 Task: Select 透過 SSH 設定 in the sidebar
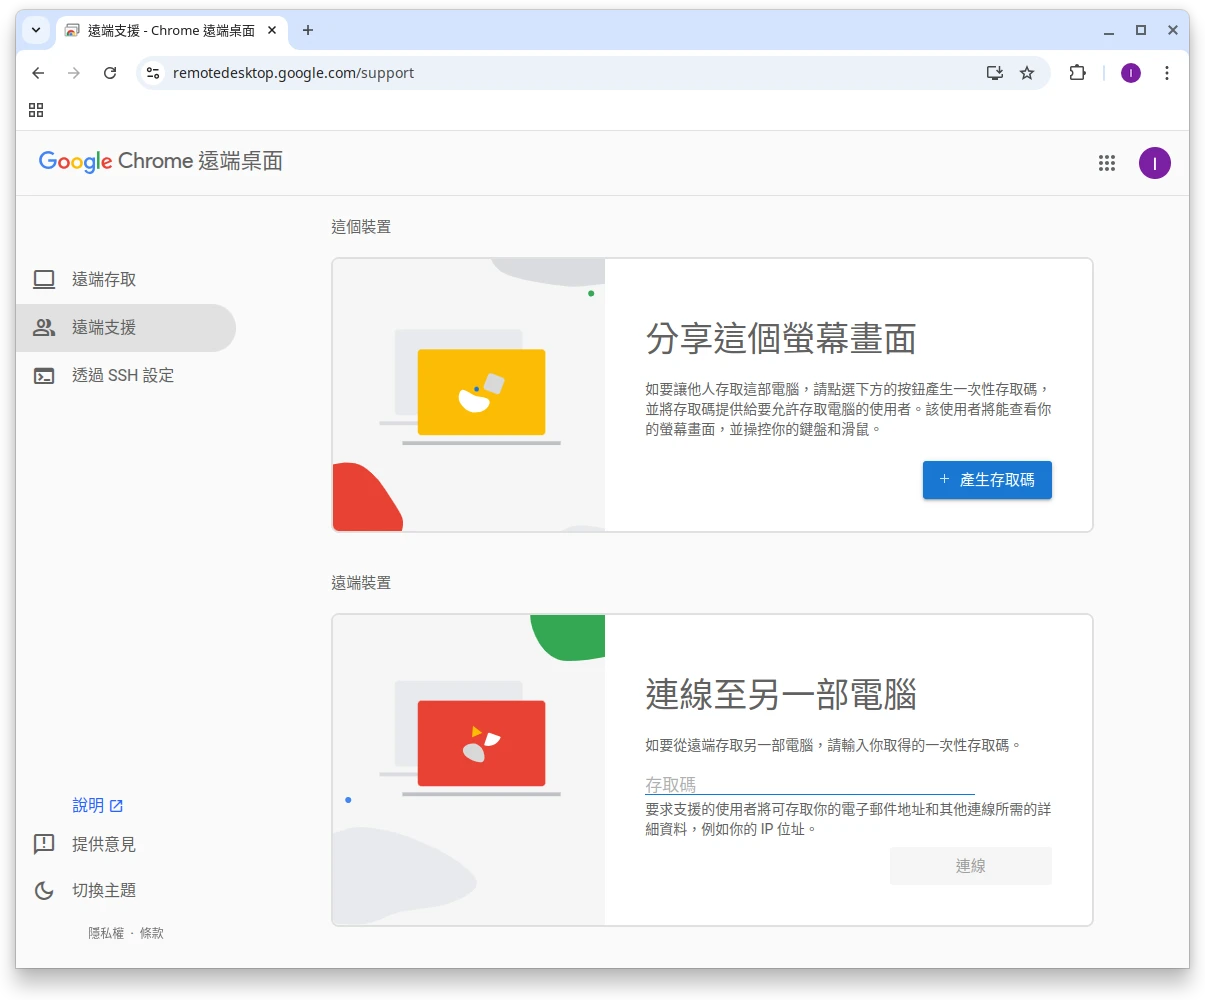[x=122, y=376]
